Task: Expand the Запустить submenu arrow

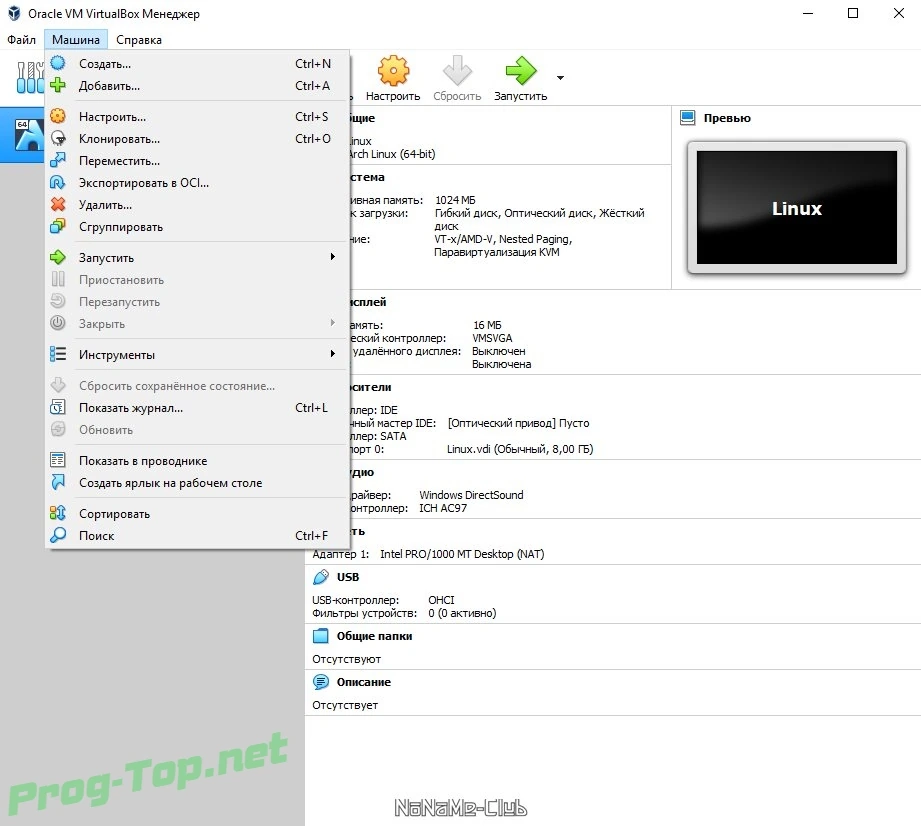Action: [x=332, y=257]
